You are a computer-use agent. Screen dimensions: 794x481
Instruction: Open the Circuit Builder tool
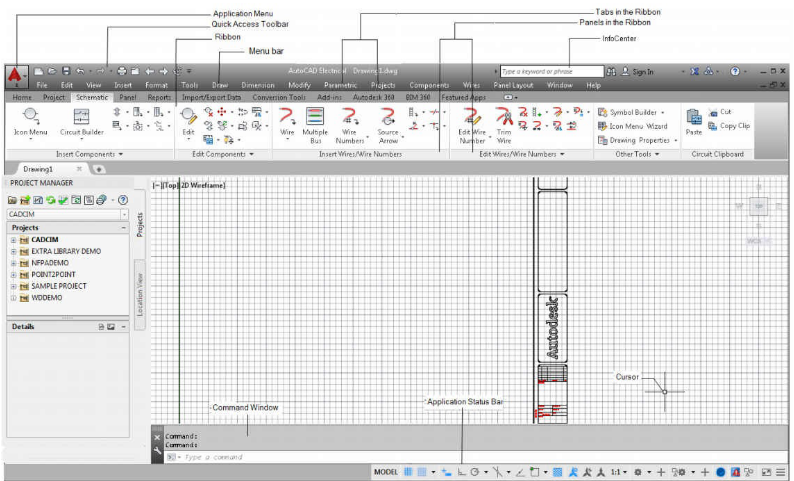pyautogui.click(x=82, y=123)
